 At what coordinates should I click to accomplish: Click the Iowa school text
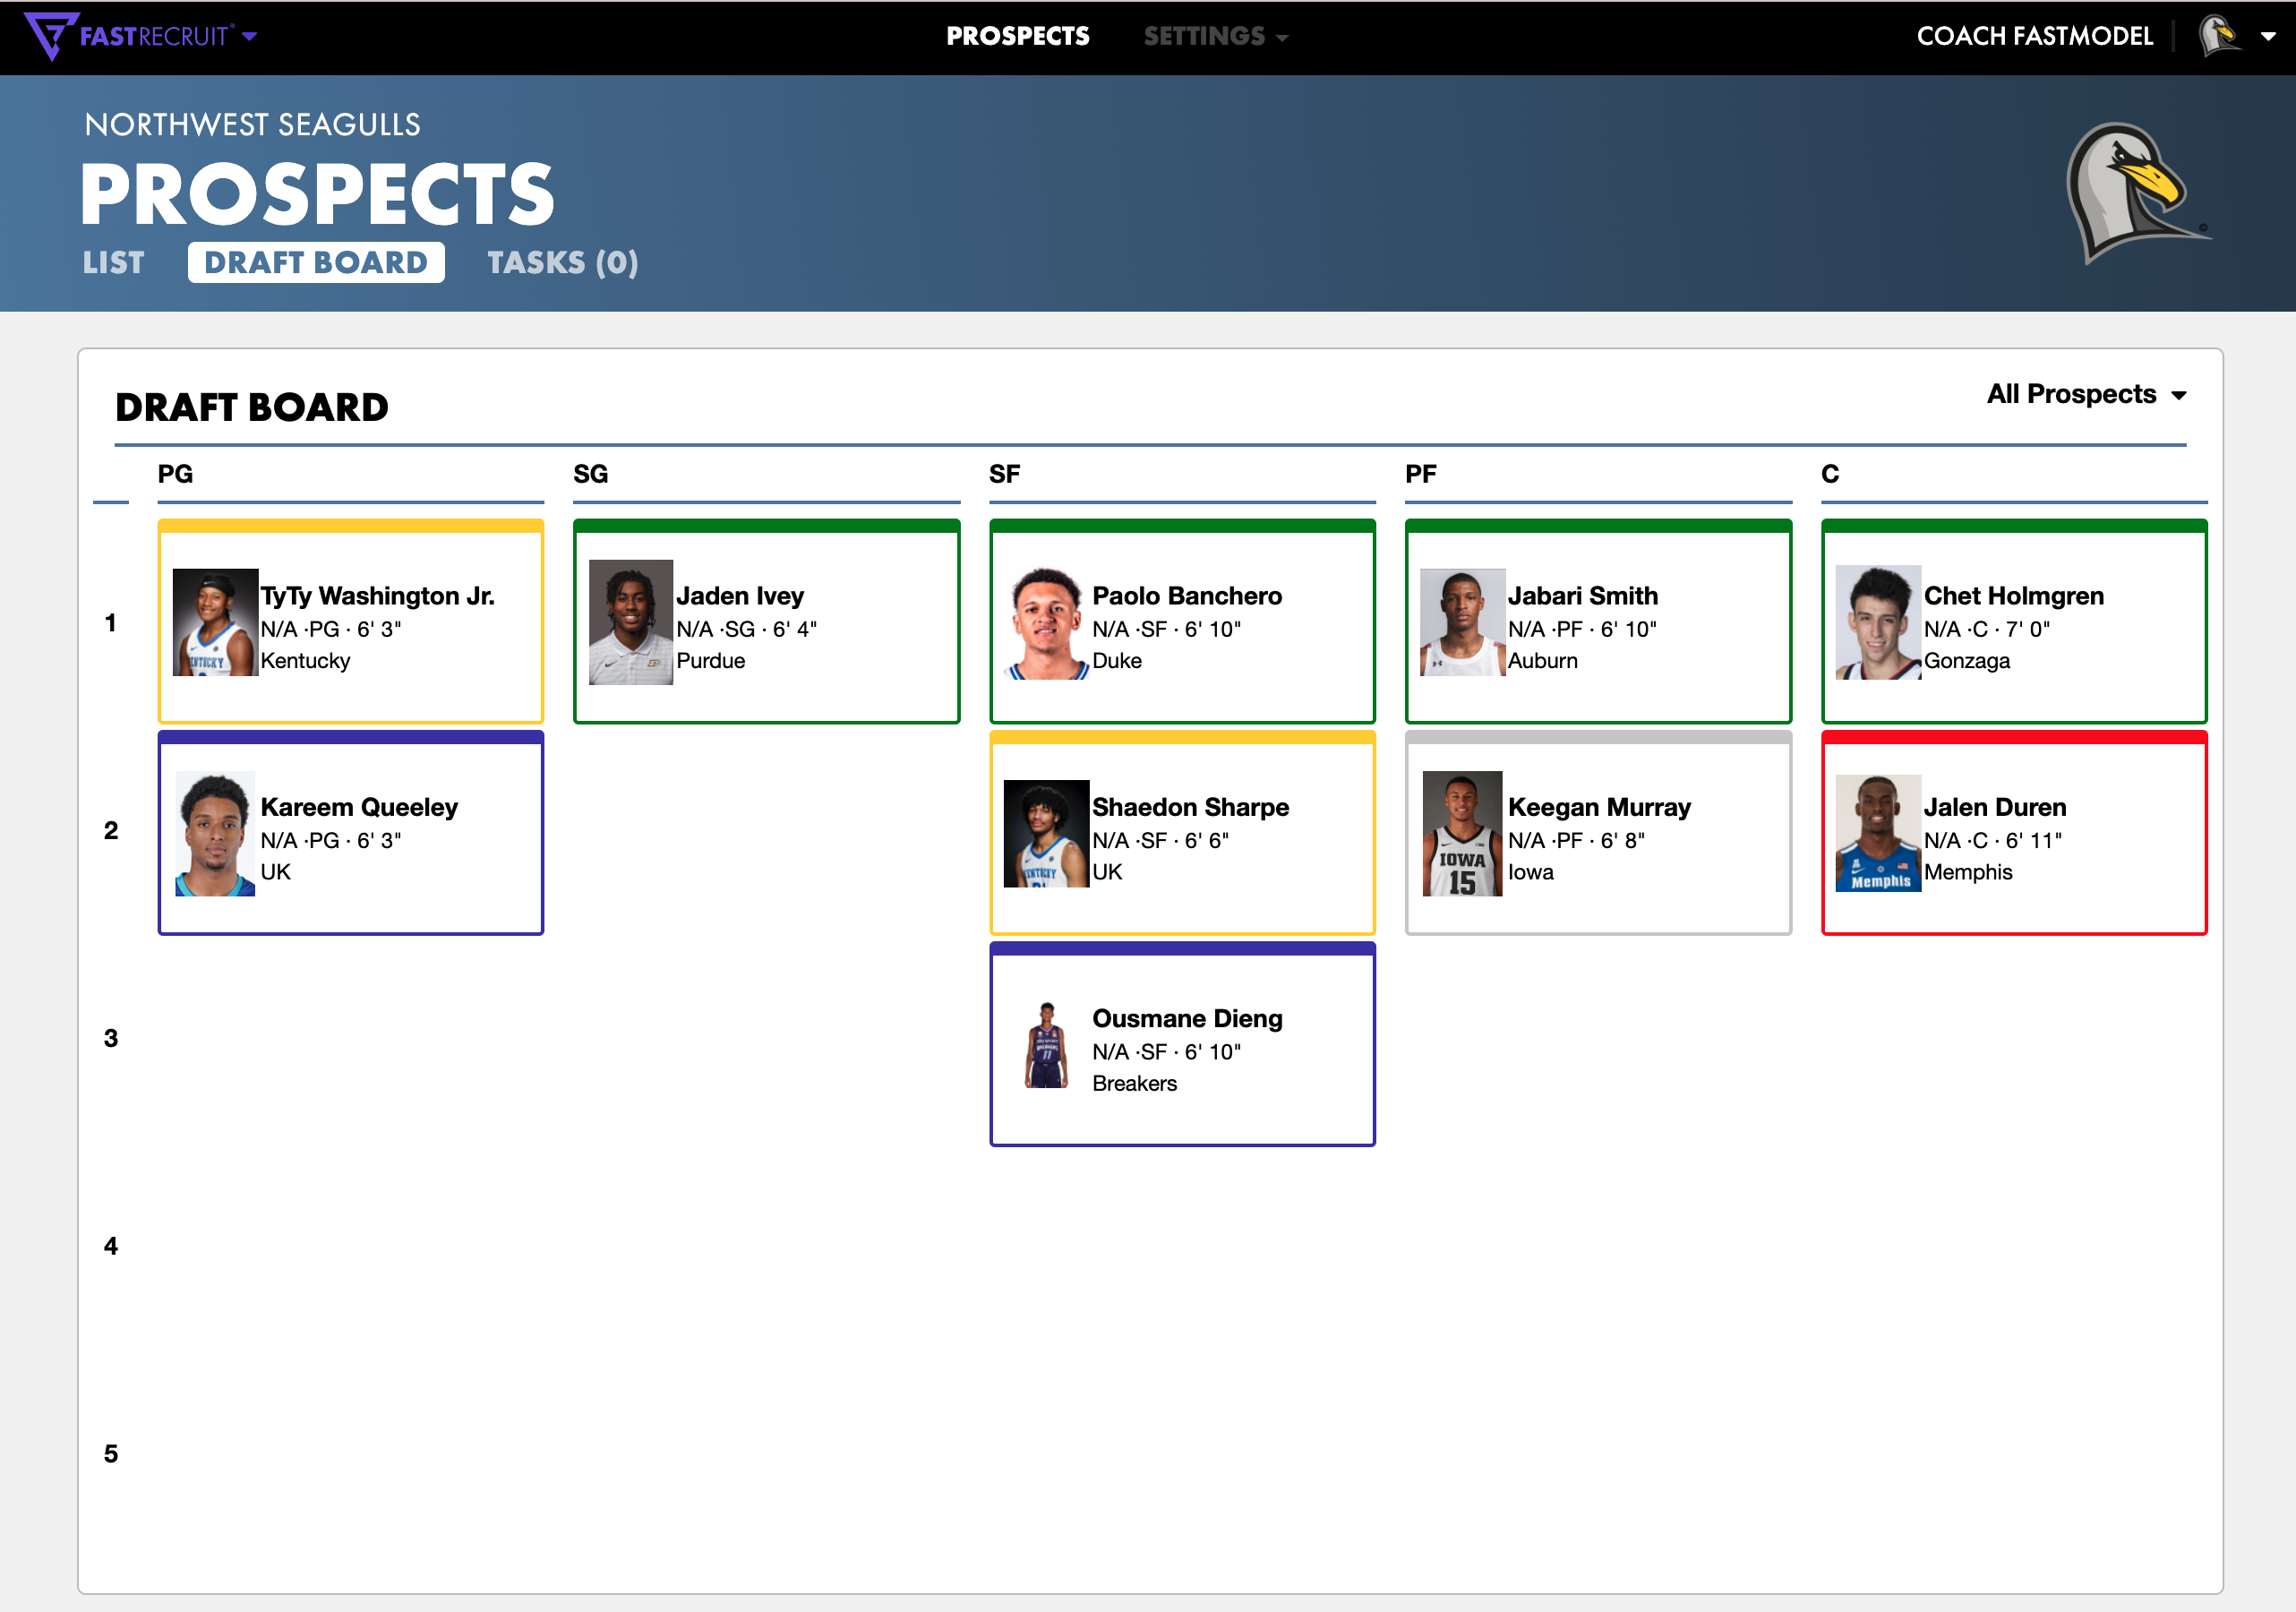coord(1530,872)
